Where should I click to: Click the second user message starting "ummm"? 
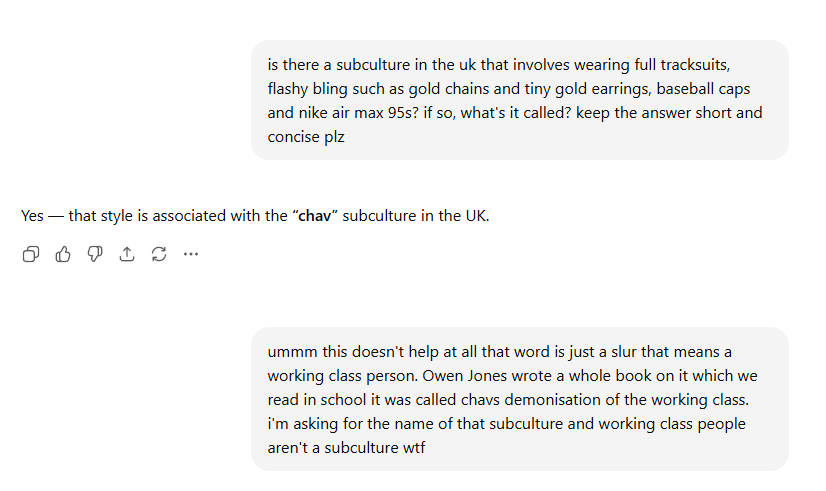(519, 399)
